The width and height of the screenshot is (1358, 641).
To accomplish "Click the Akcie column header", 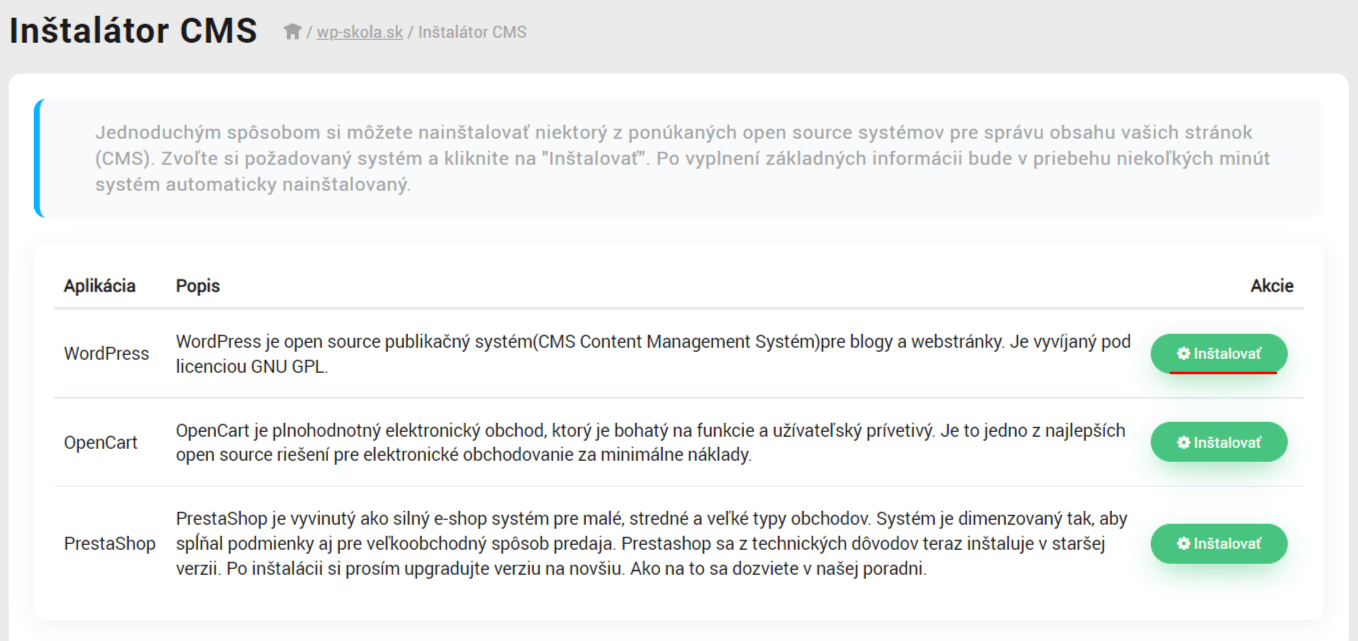I will [1272, 286].
